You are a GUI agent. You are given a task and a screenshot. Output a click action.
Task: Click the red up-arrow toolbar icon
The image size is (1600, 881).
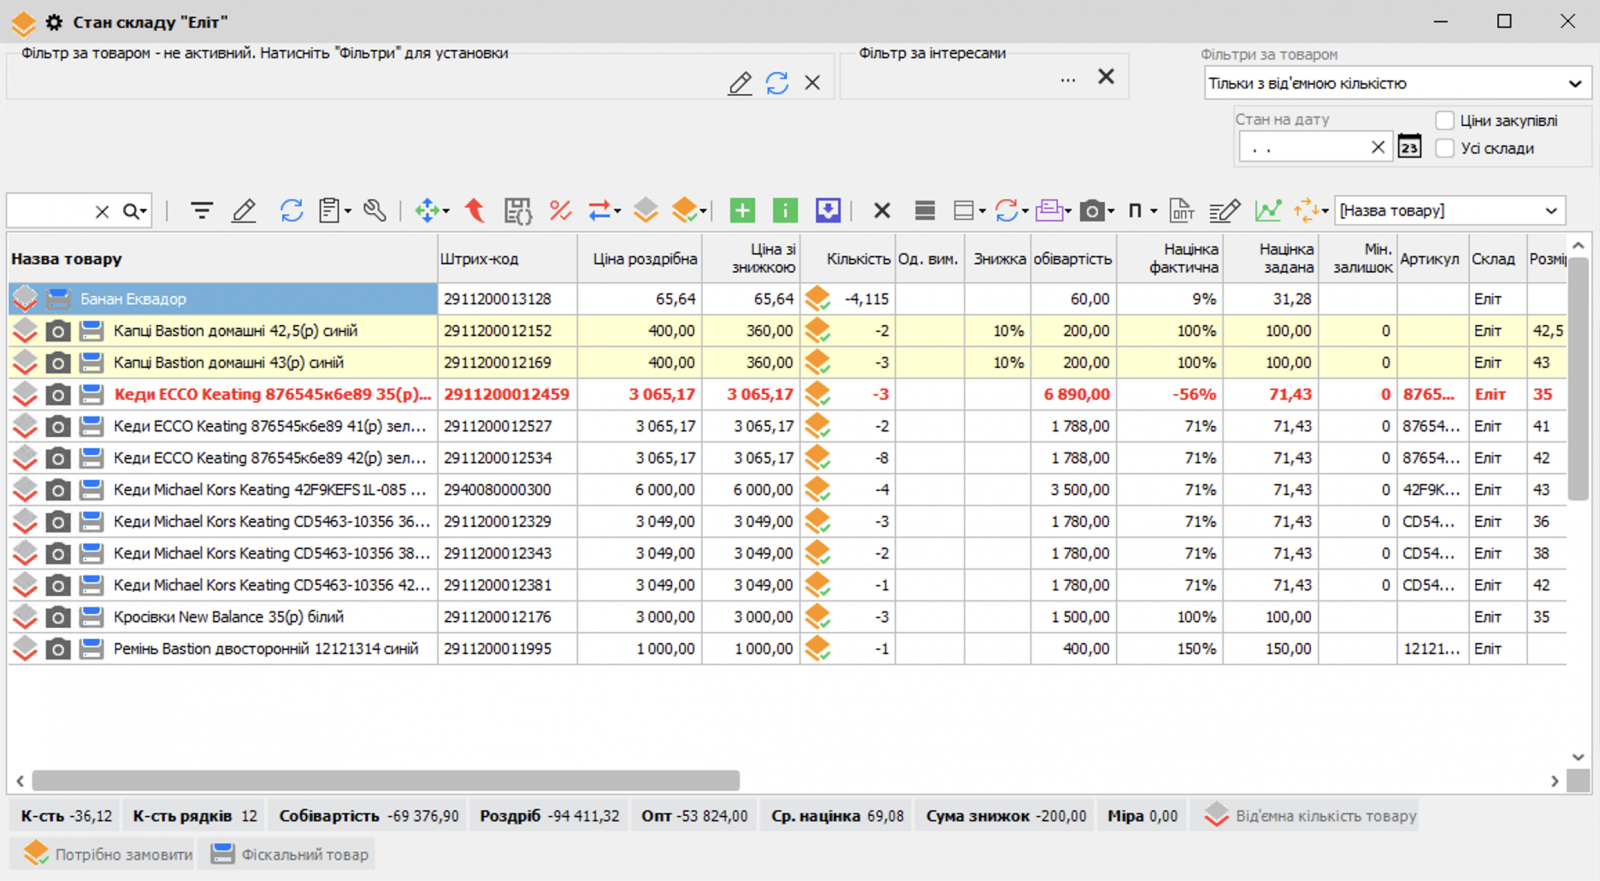(475, 211)
